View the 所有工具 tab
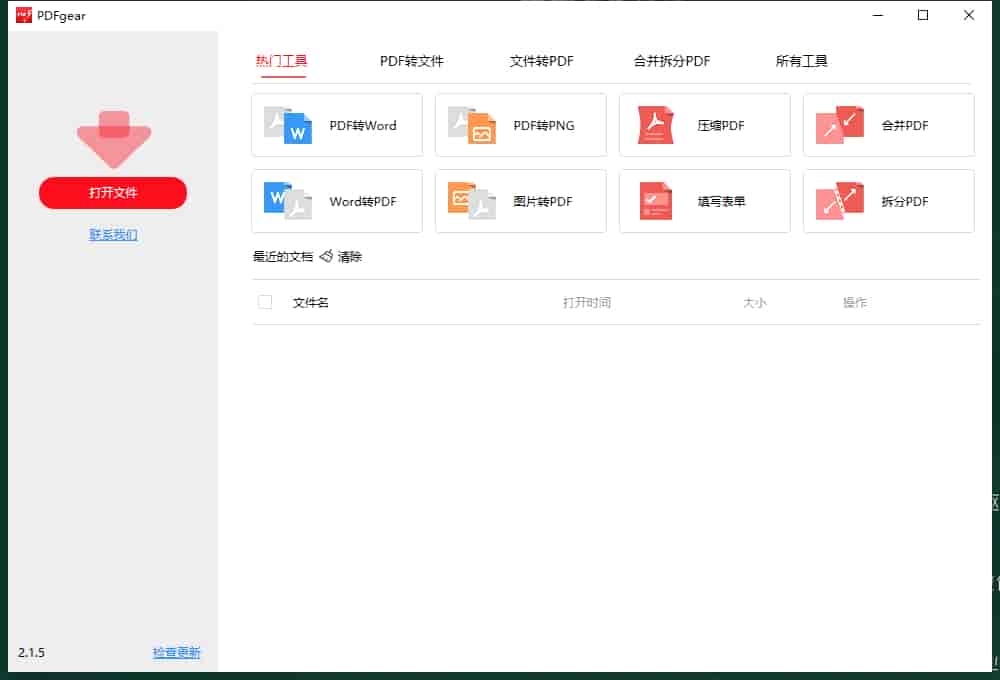 [801, 60]
